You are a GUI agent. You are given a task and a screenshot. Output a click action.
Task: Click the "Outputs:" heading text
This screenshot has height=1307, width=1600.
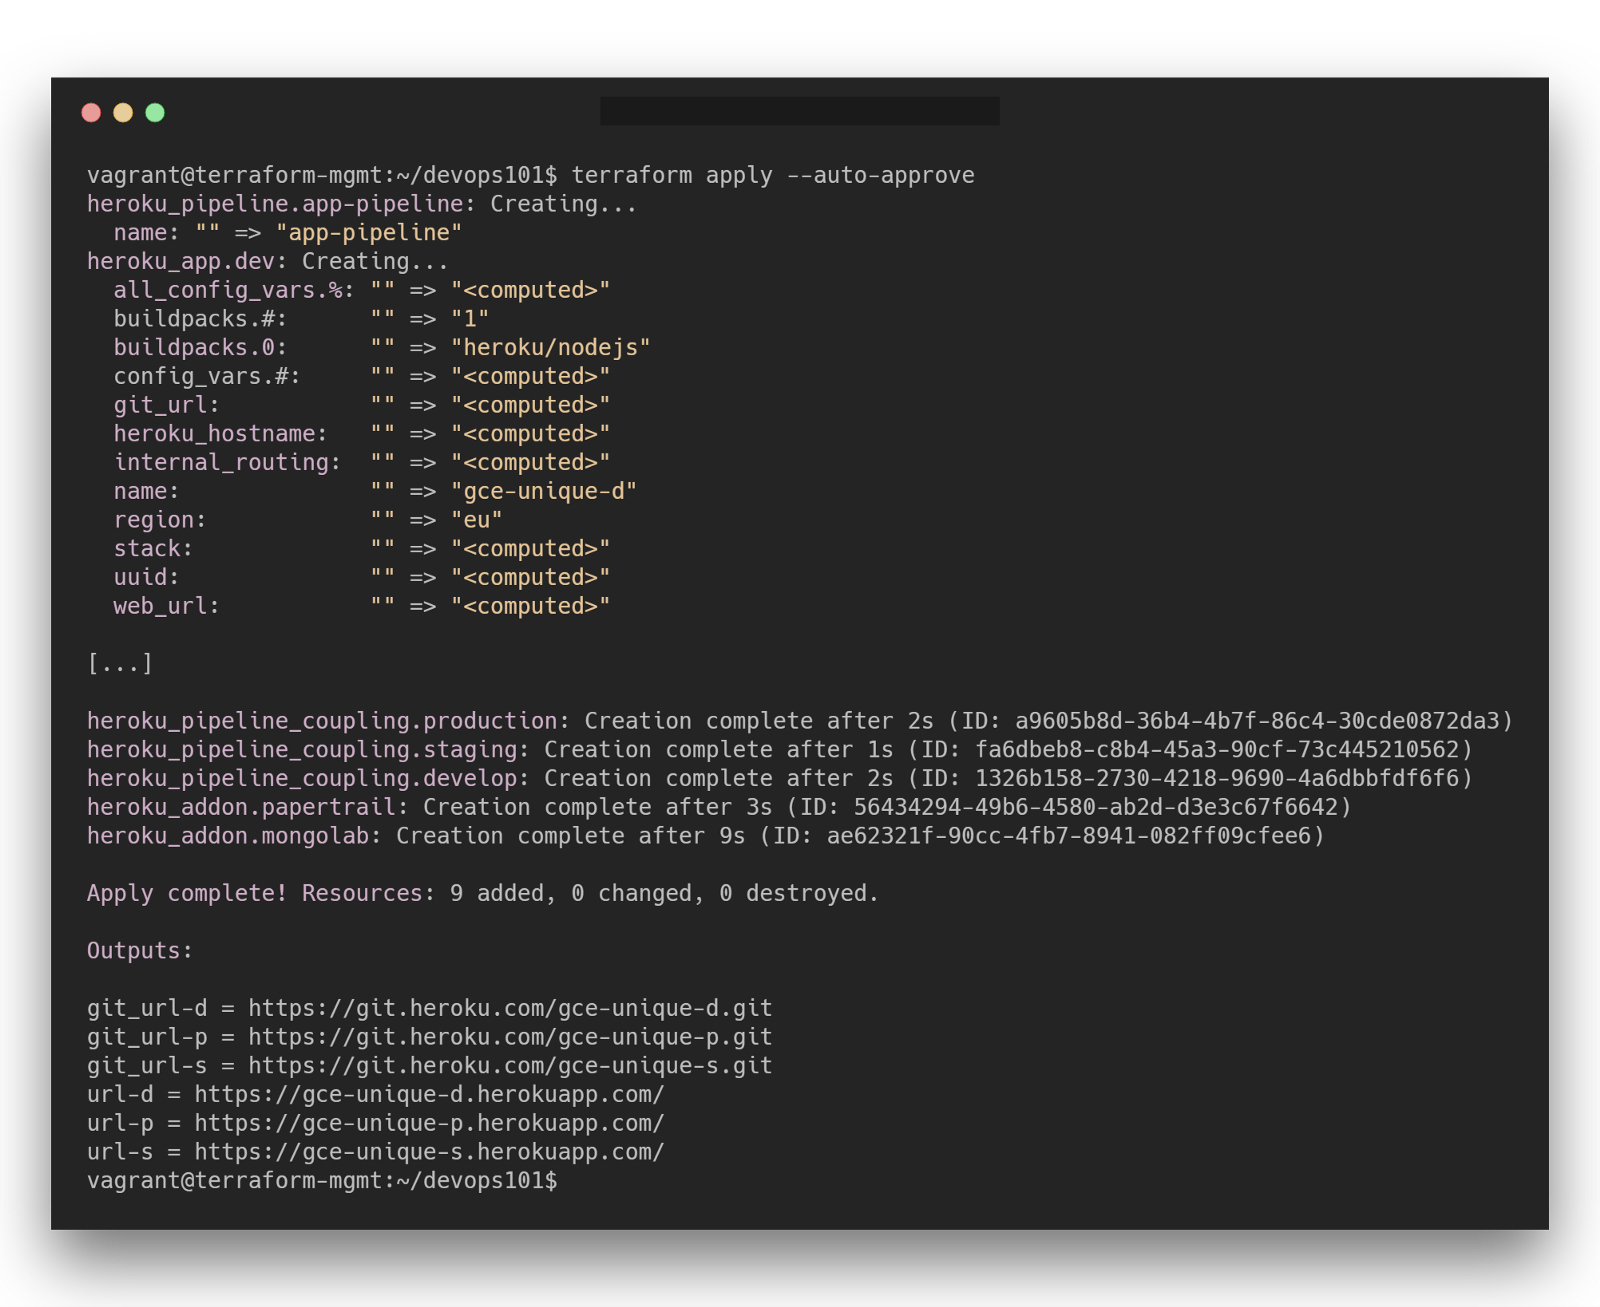click(x=139, y=950)
